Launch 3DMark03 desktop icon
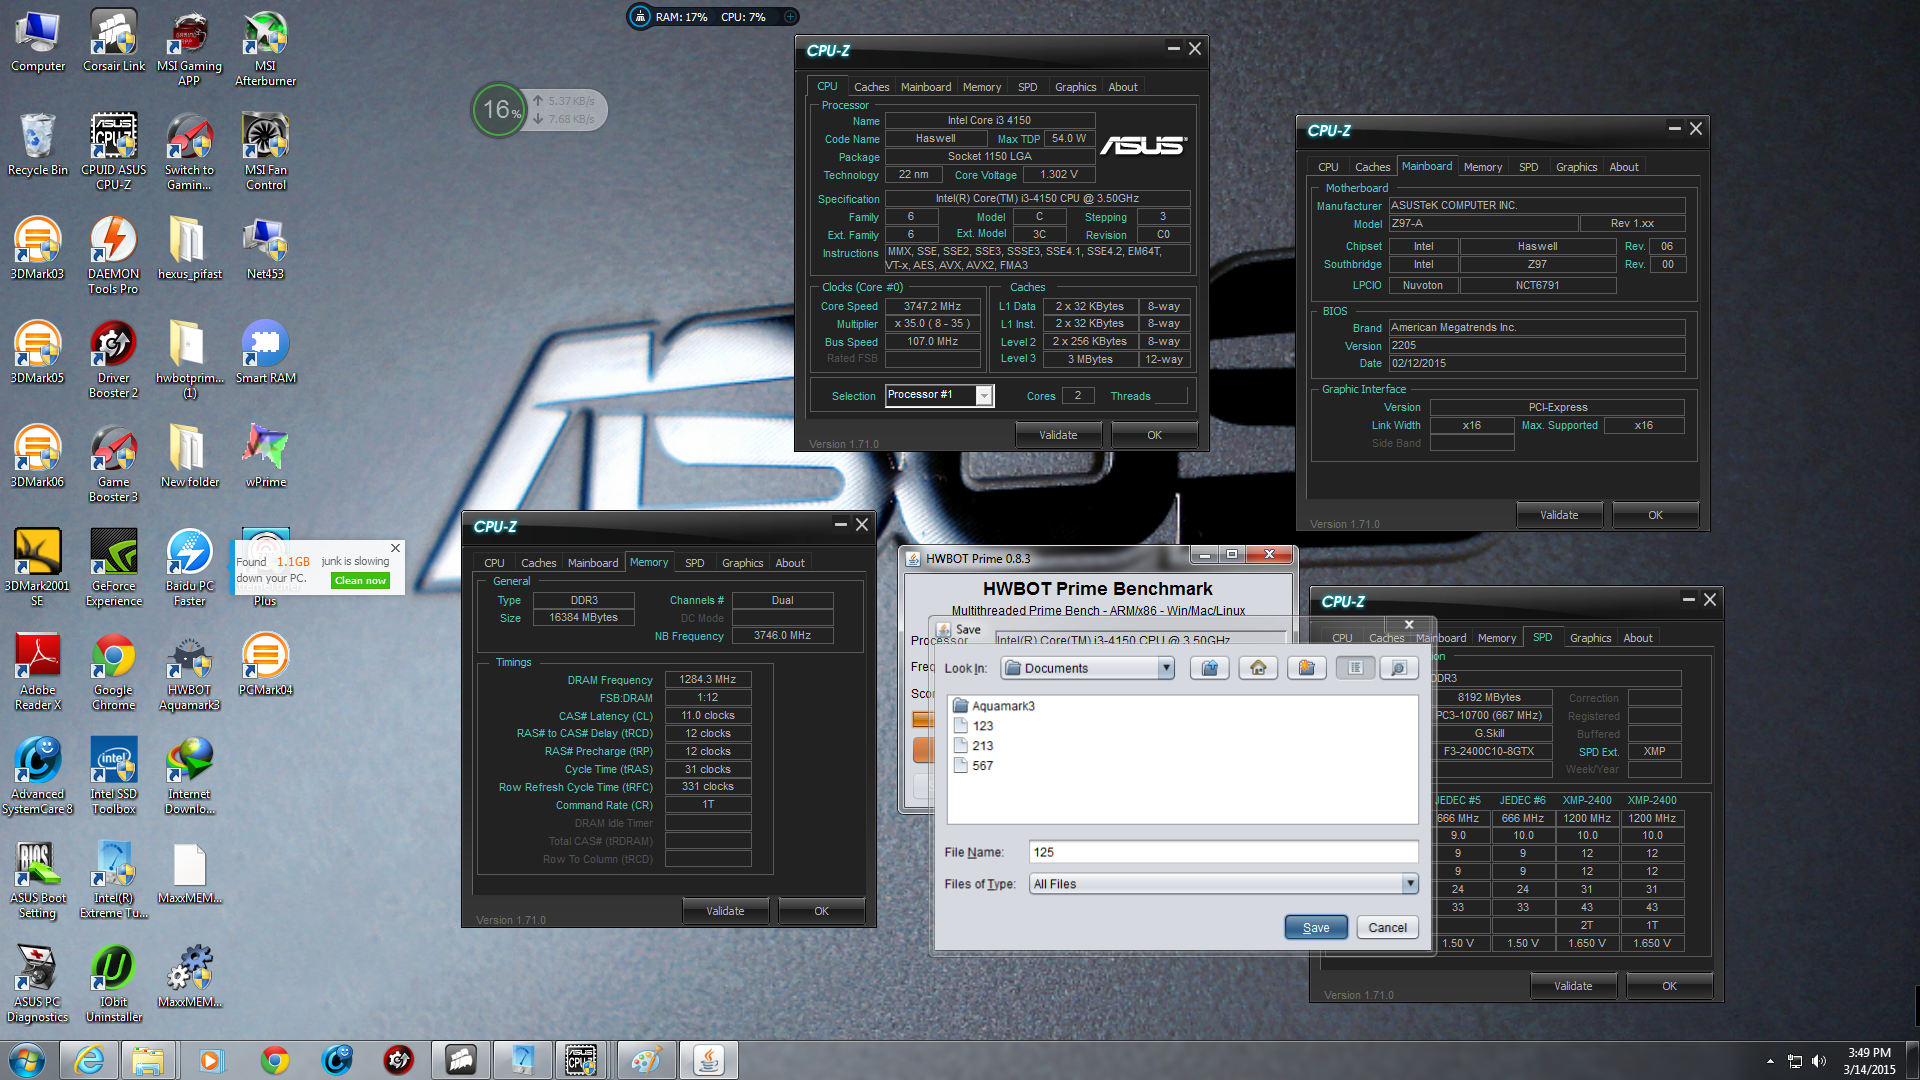 tap(38, 250)
